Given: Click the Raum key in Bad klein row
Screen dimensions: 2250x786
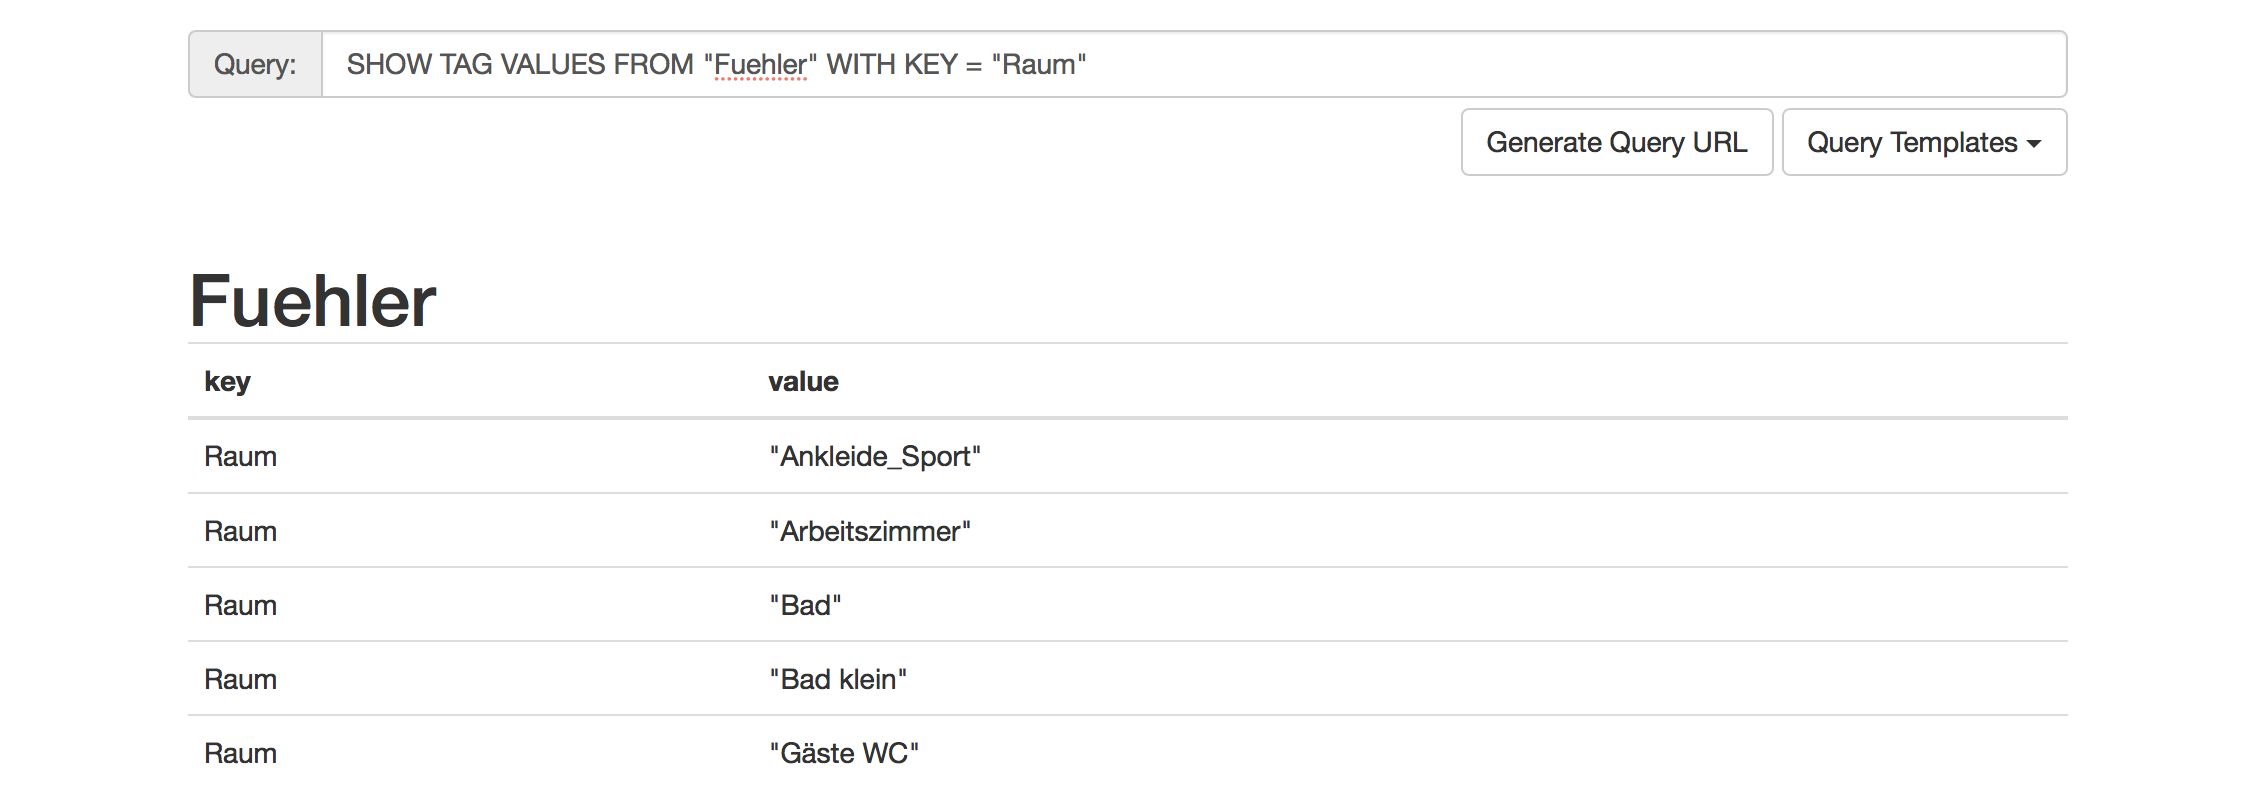Looking at the screenshot, I should 240,679.
